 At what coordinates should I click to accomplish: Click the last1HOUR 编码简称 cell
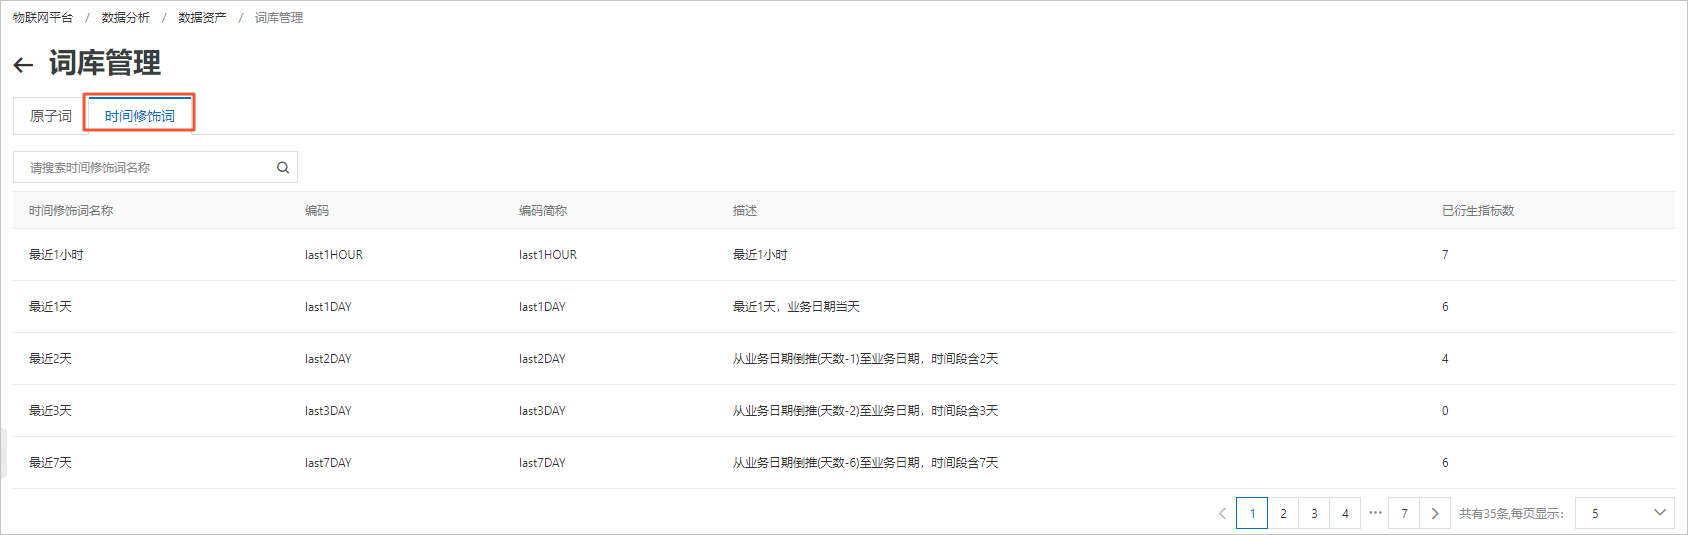tap(548, 255)
